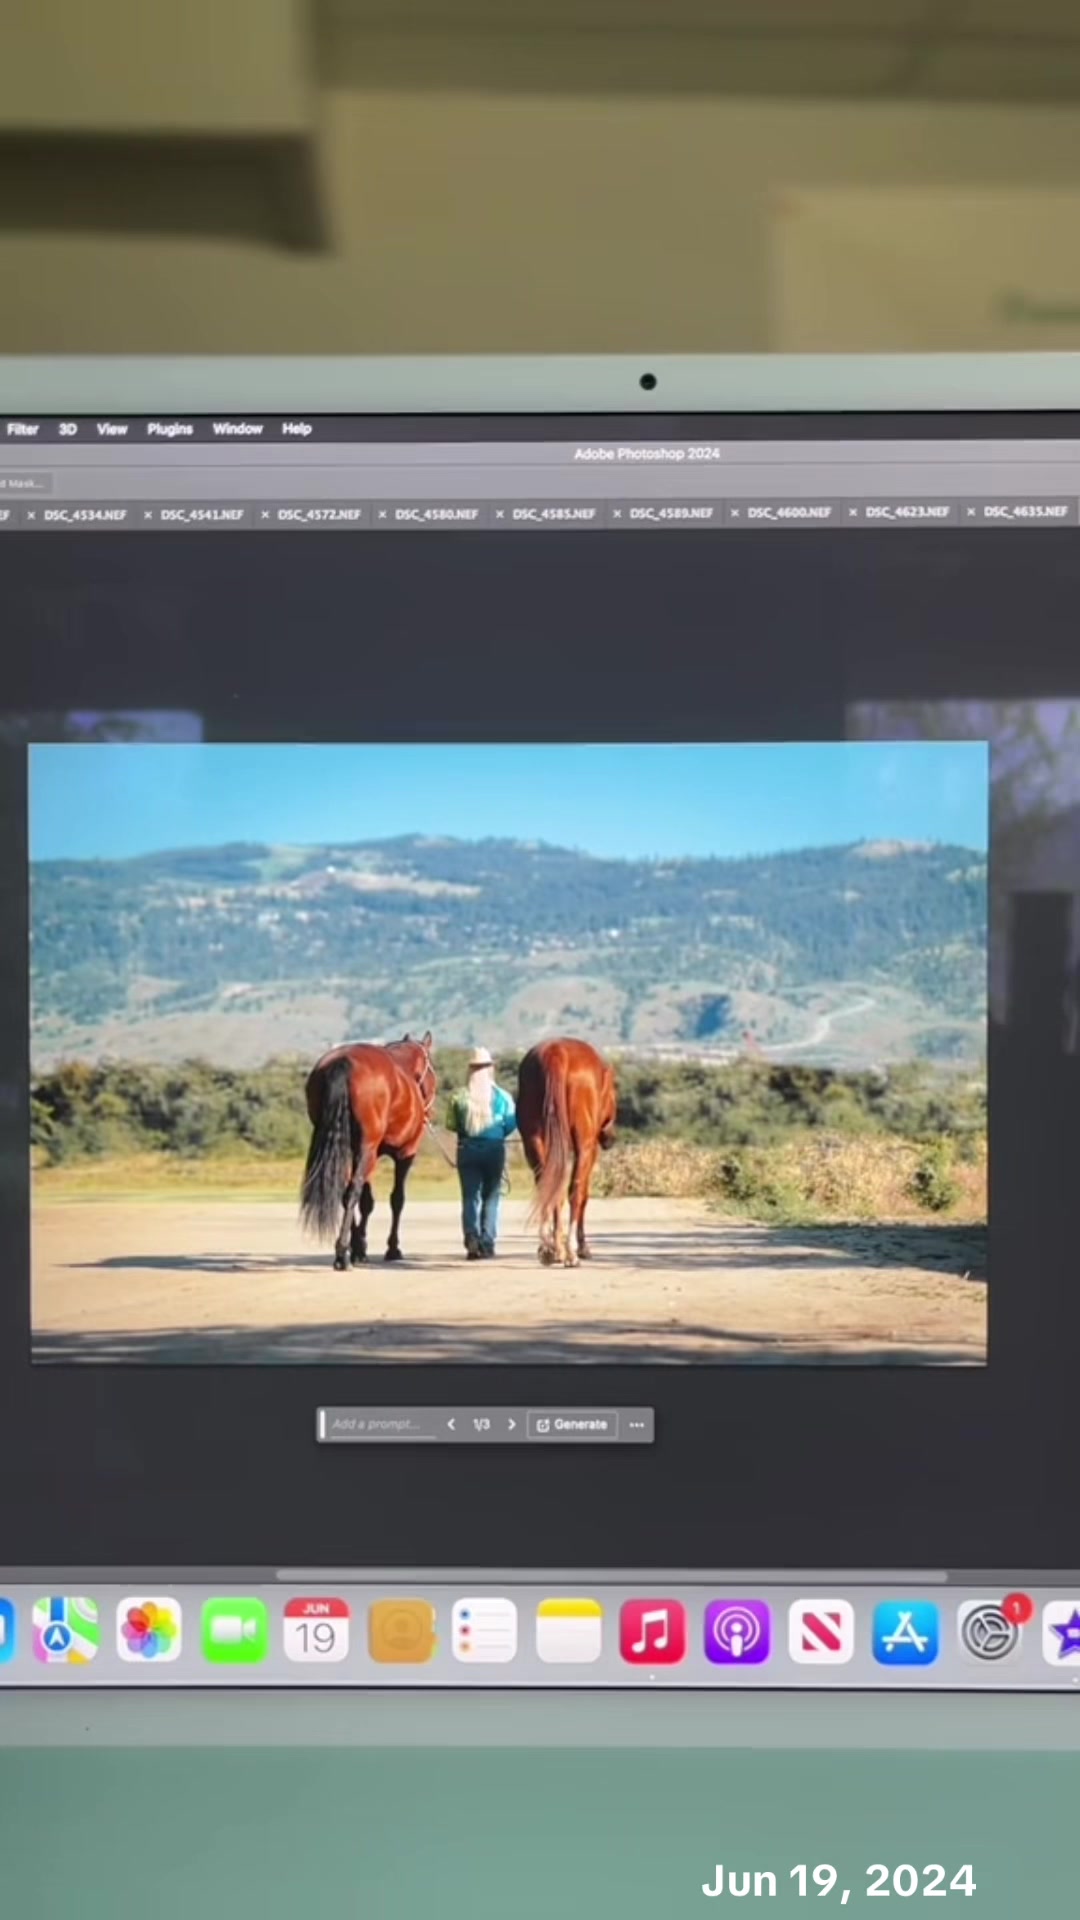Switch to the DSC_4534.NEF document tab
This screenshot has height=1920, width=1080.
pyautogui.click(x=85, y=515)
